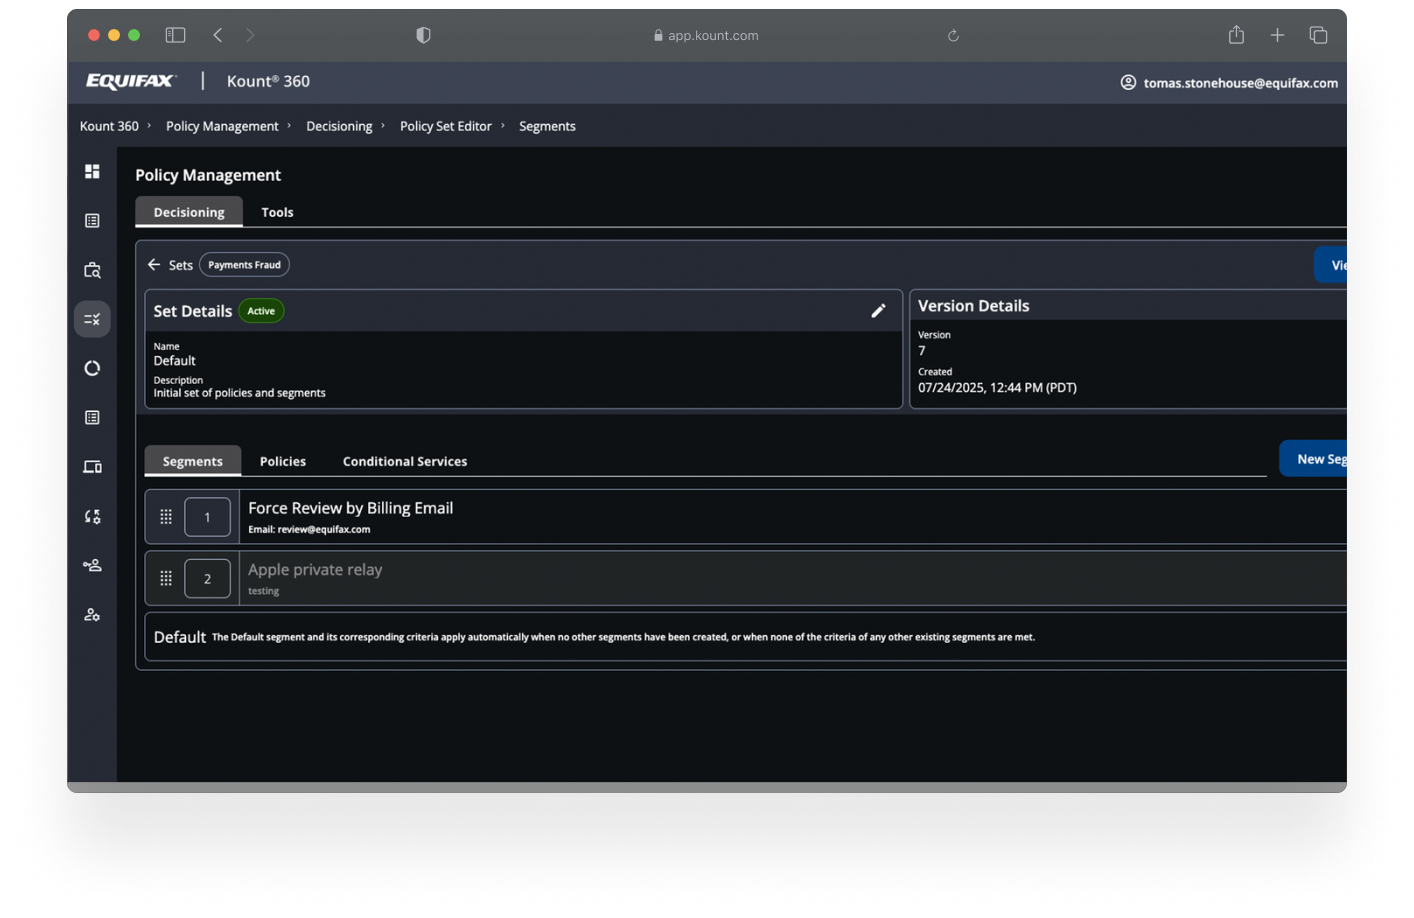This screenshot has height=918, width=1414.
Task: Click the Name value Default in Set Details
Action: coord(174,361)
